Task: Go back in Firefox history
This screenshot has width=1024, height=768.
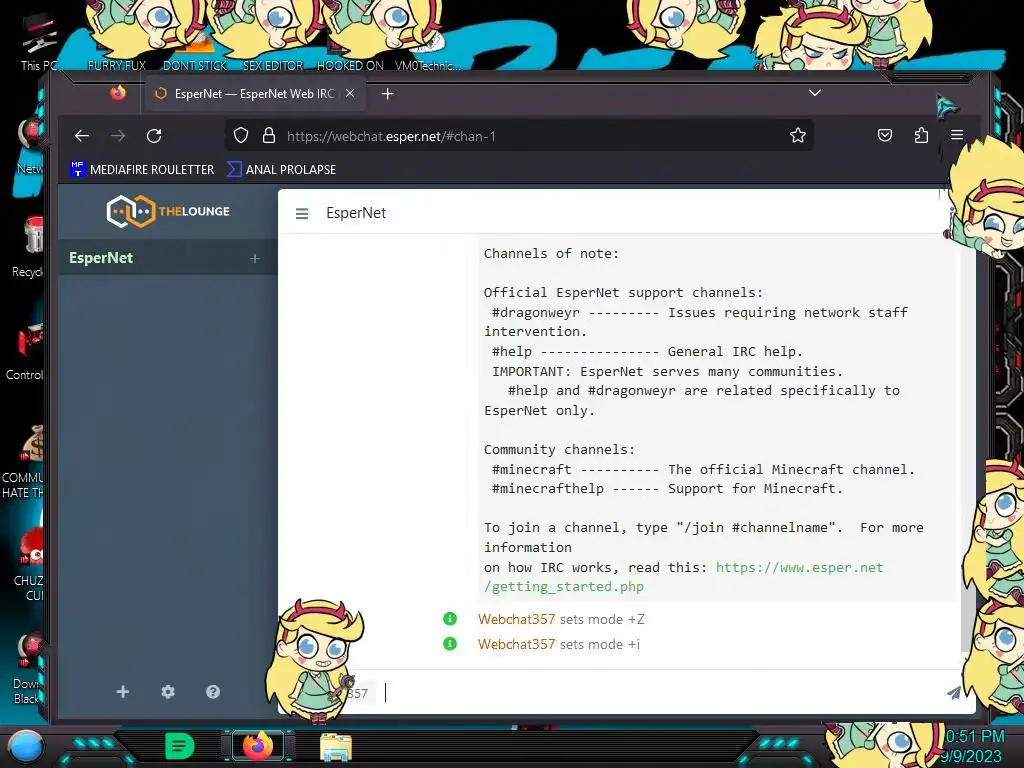Action: click(x=82, y=136)
